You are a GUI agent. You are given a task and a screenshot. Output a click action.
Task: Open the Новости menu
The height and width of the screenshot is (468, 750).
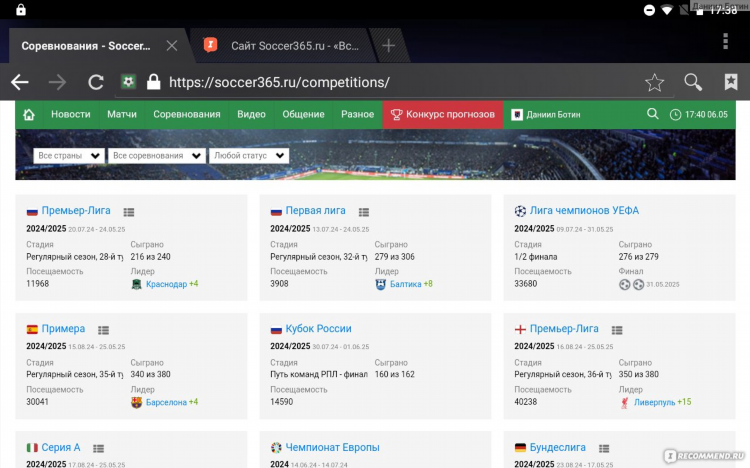click(x=71, y=114)
